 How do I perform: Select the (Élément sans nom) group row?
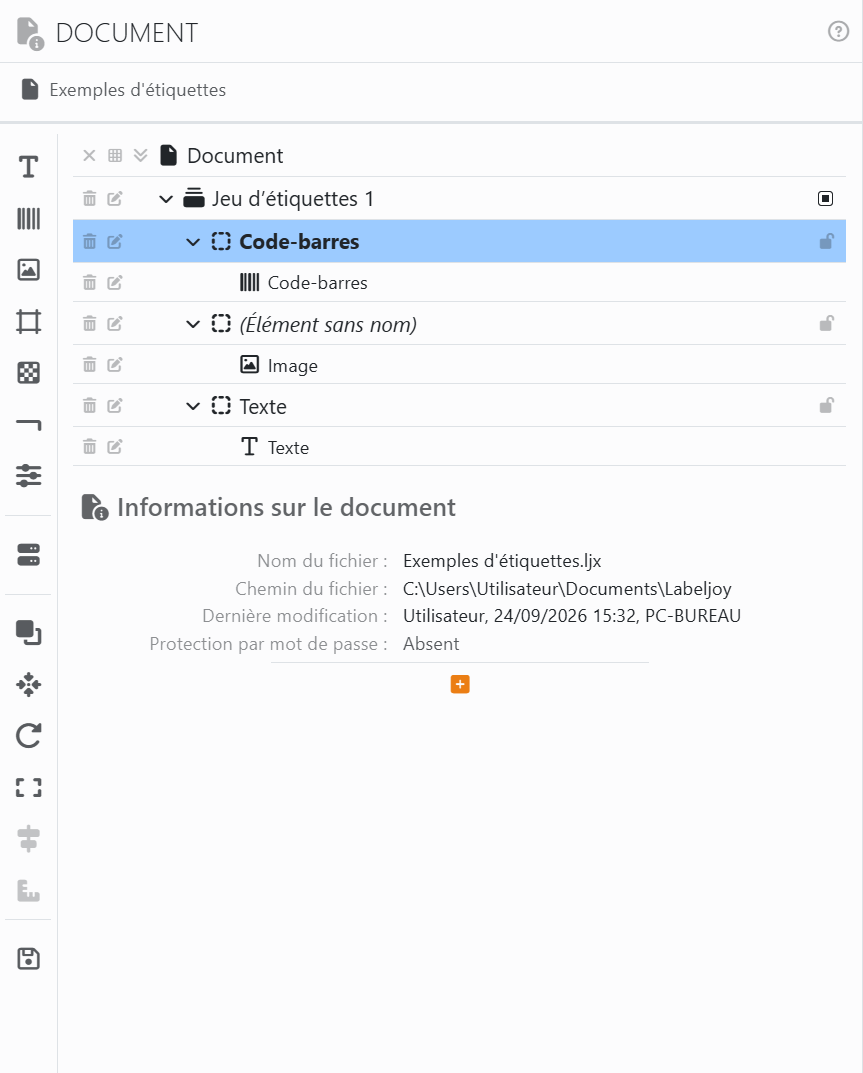click(x=459, y=324)
